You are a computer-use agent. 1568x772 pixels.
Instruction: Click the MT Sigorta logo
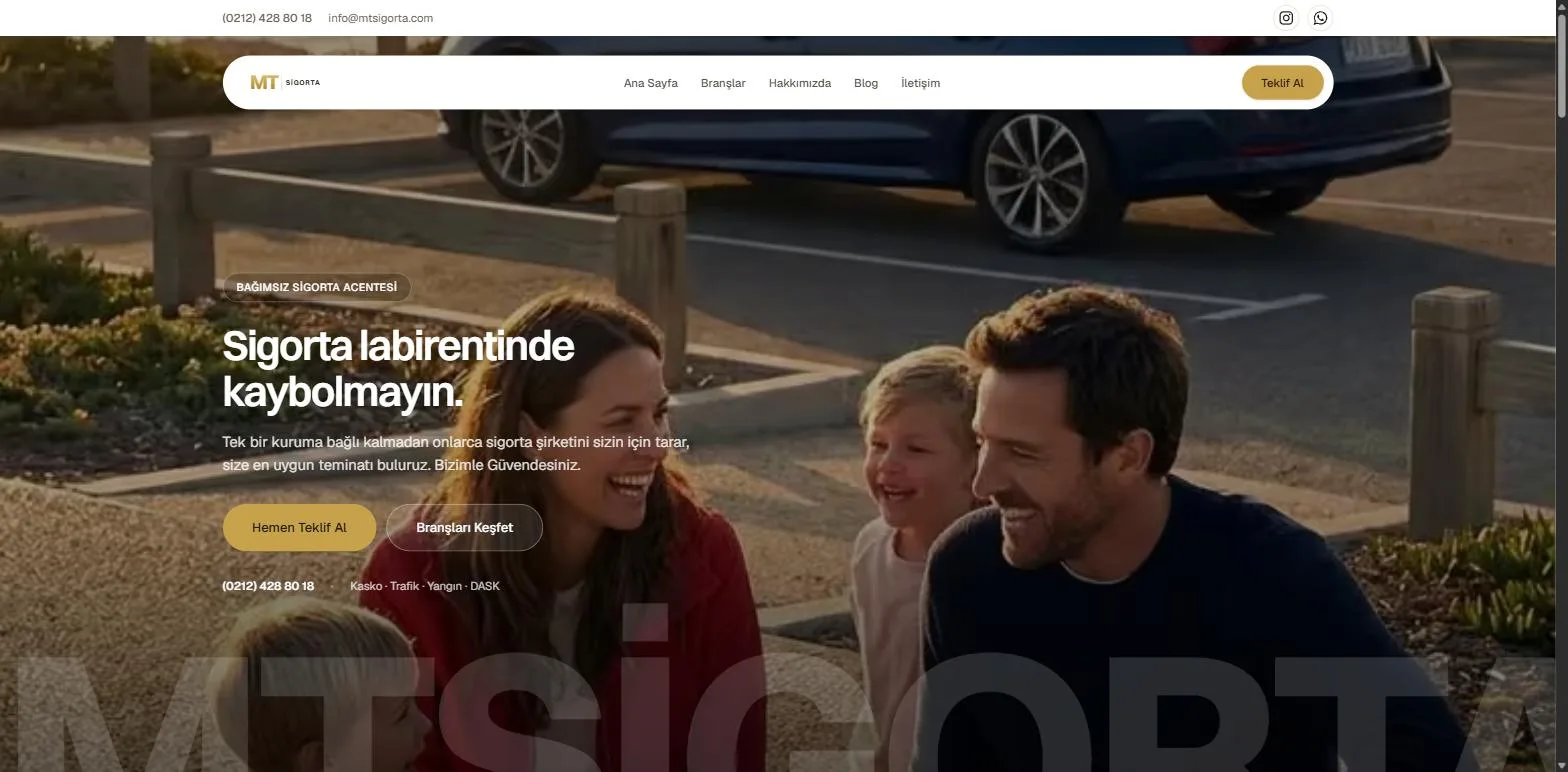tap(285, 83)
